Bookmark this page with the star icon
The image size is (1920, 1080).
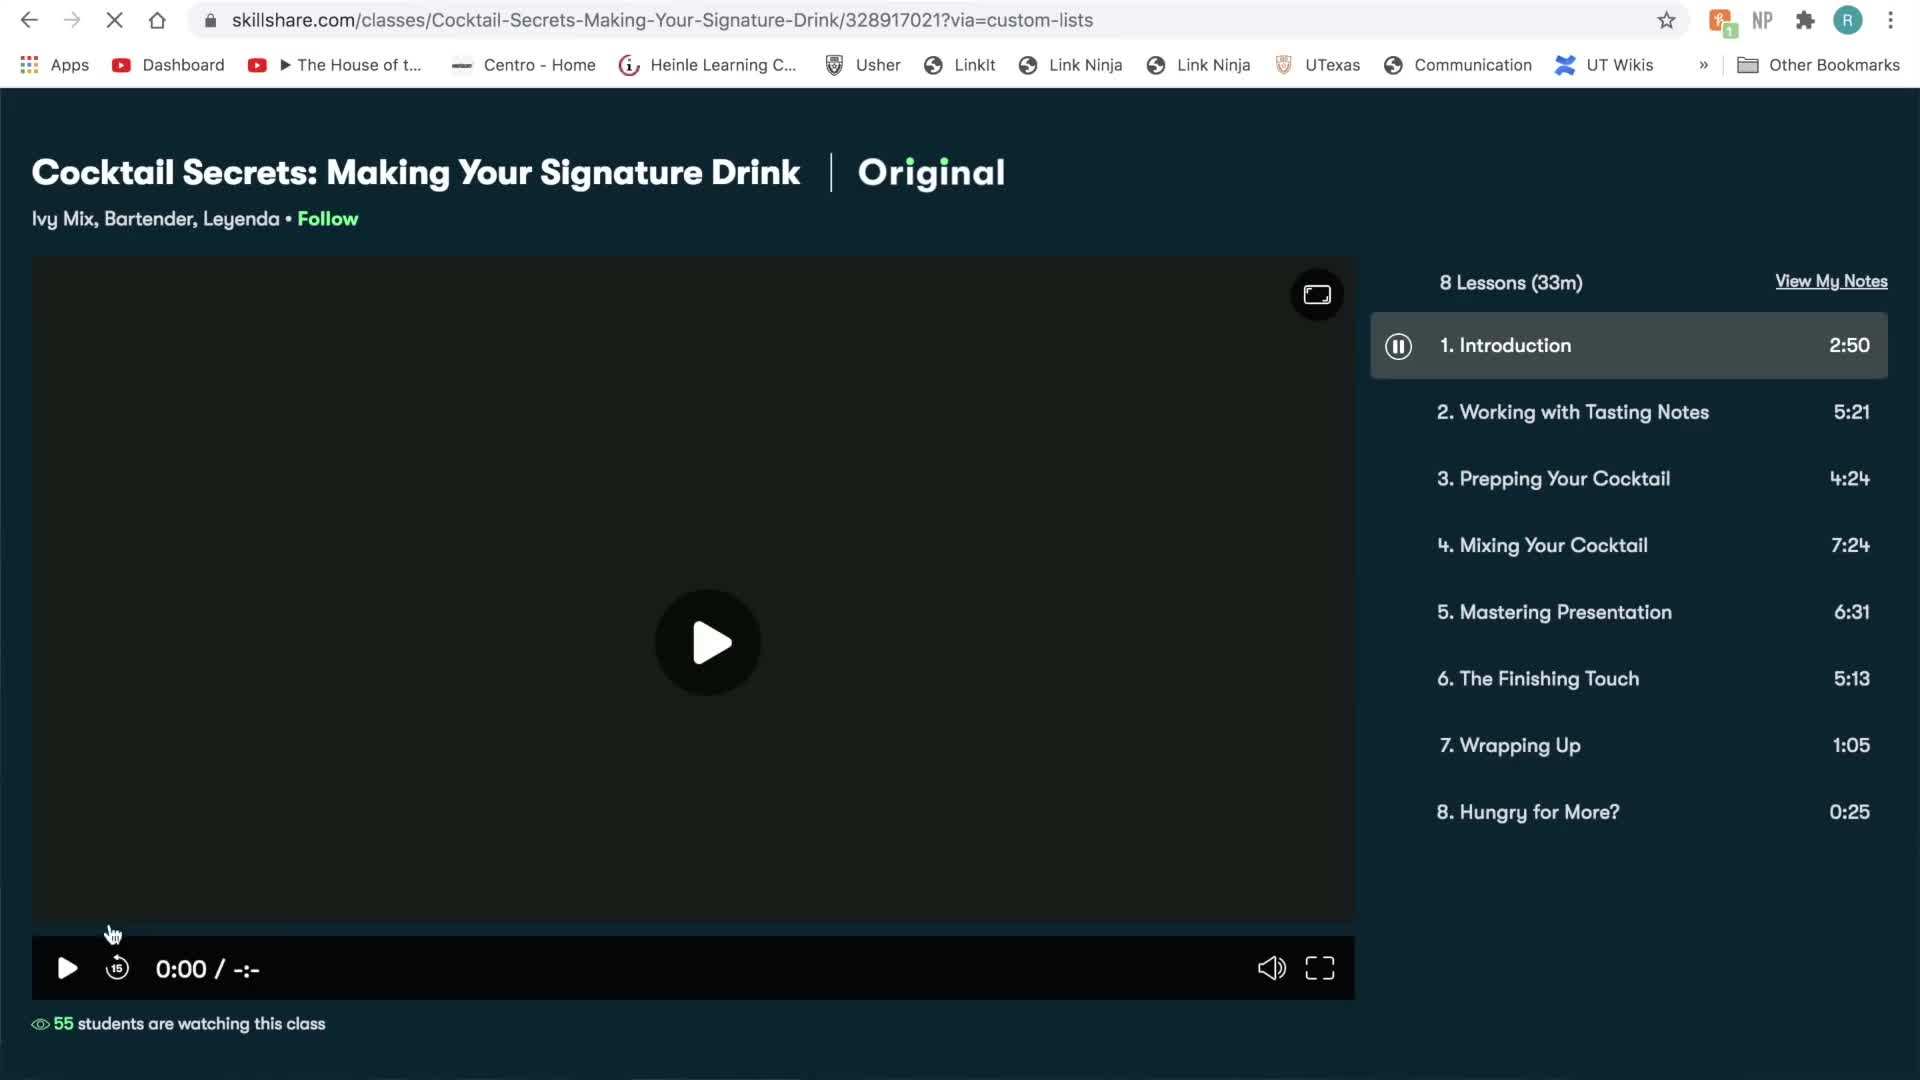(x=1666, y=20)
